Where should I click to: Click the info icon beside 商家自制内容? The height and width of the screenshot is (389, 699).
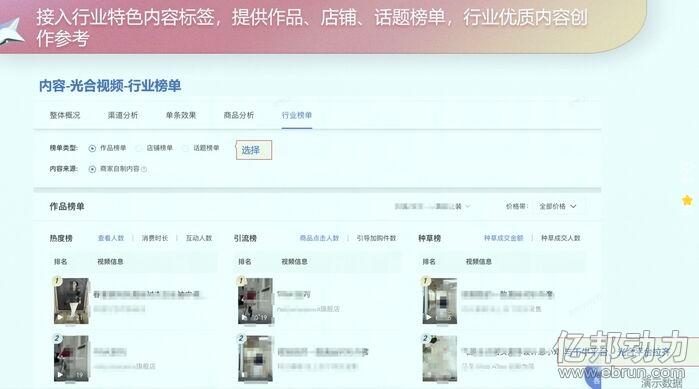pos(144,169)
